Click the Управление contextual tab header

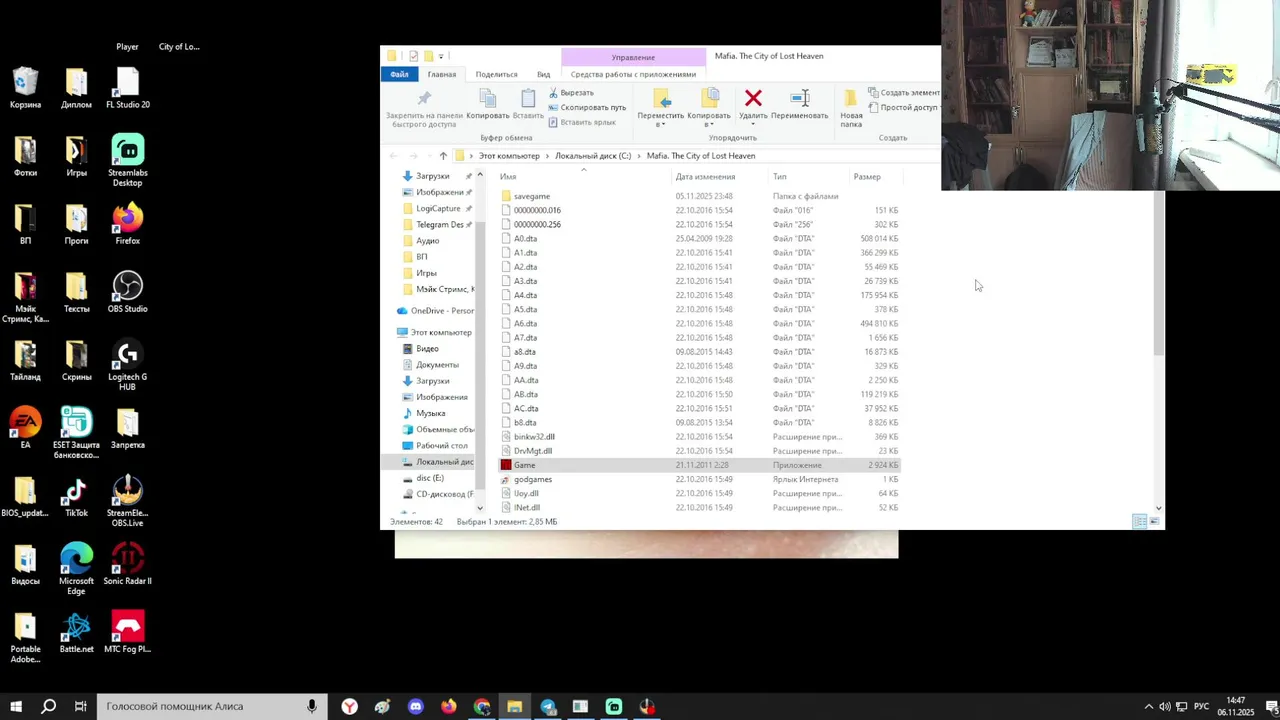coord(633,57)
